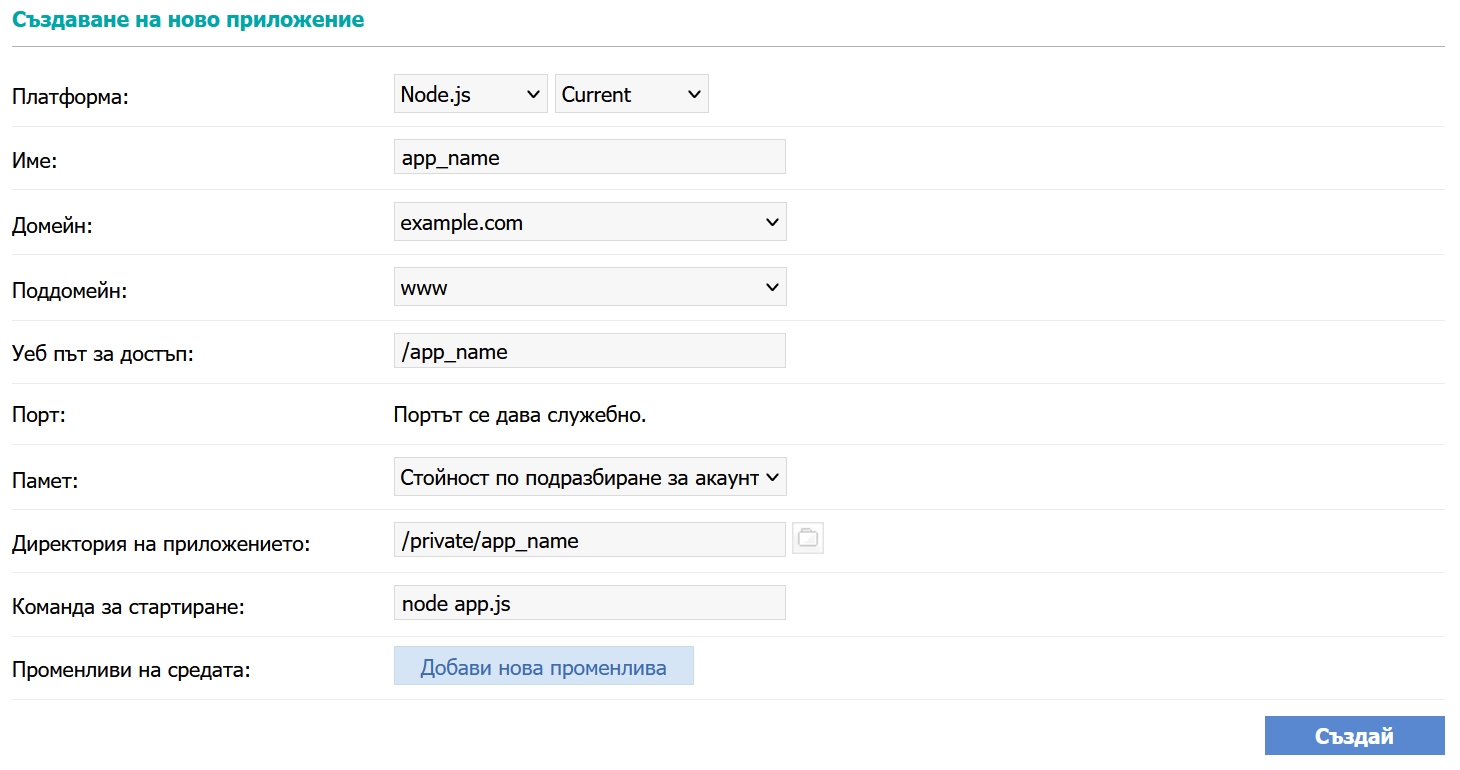Click the Директория на приложението label
Image resolution: width=1460 pixels, height=770 pixels.
[162, 544]
